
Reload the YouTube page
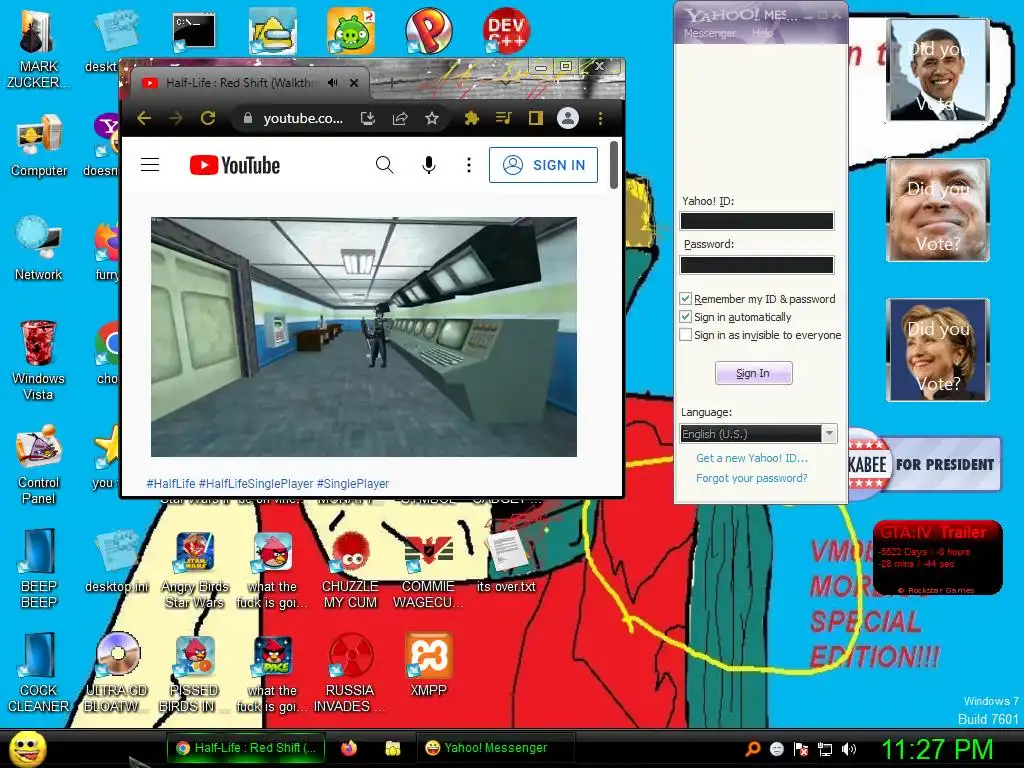208,118
